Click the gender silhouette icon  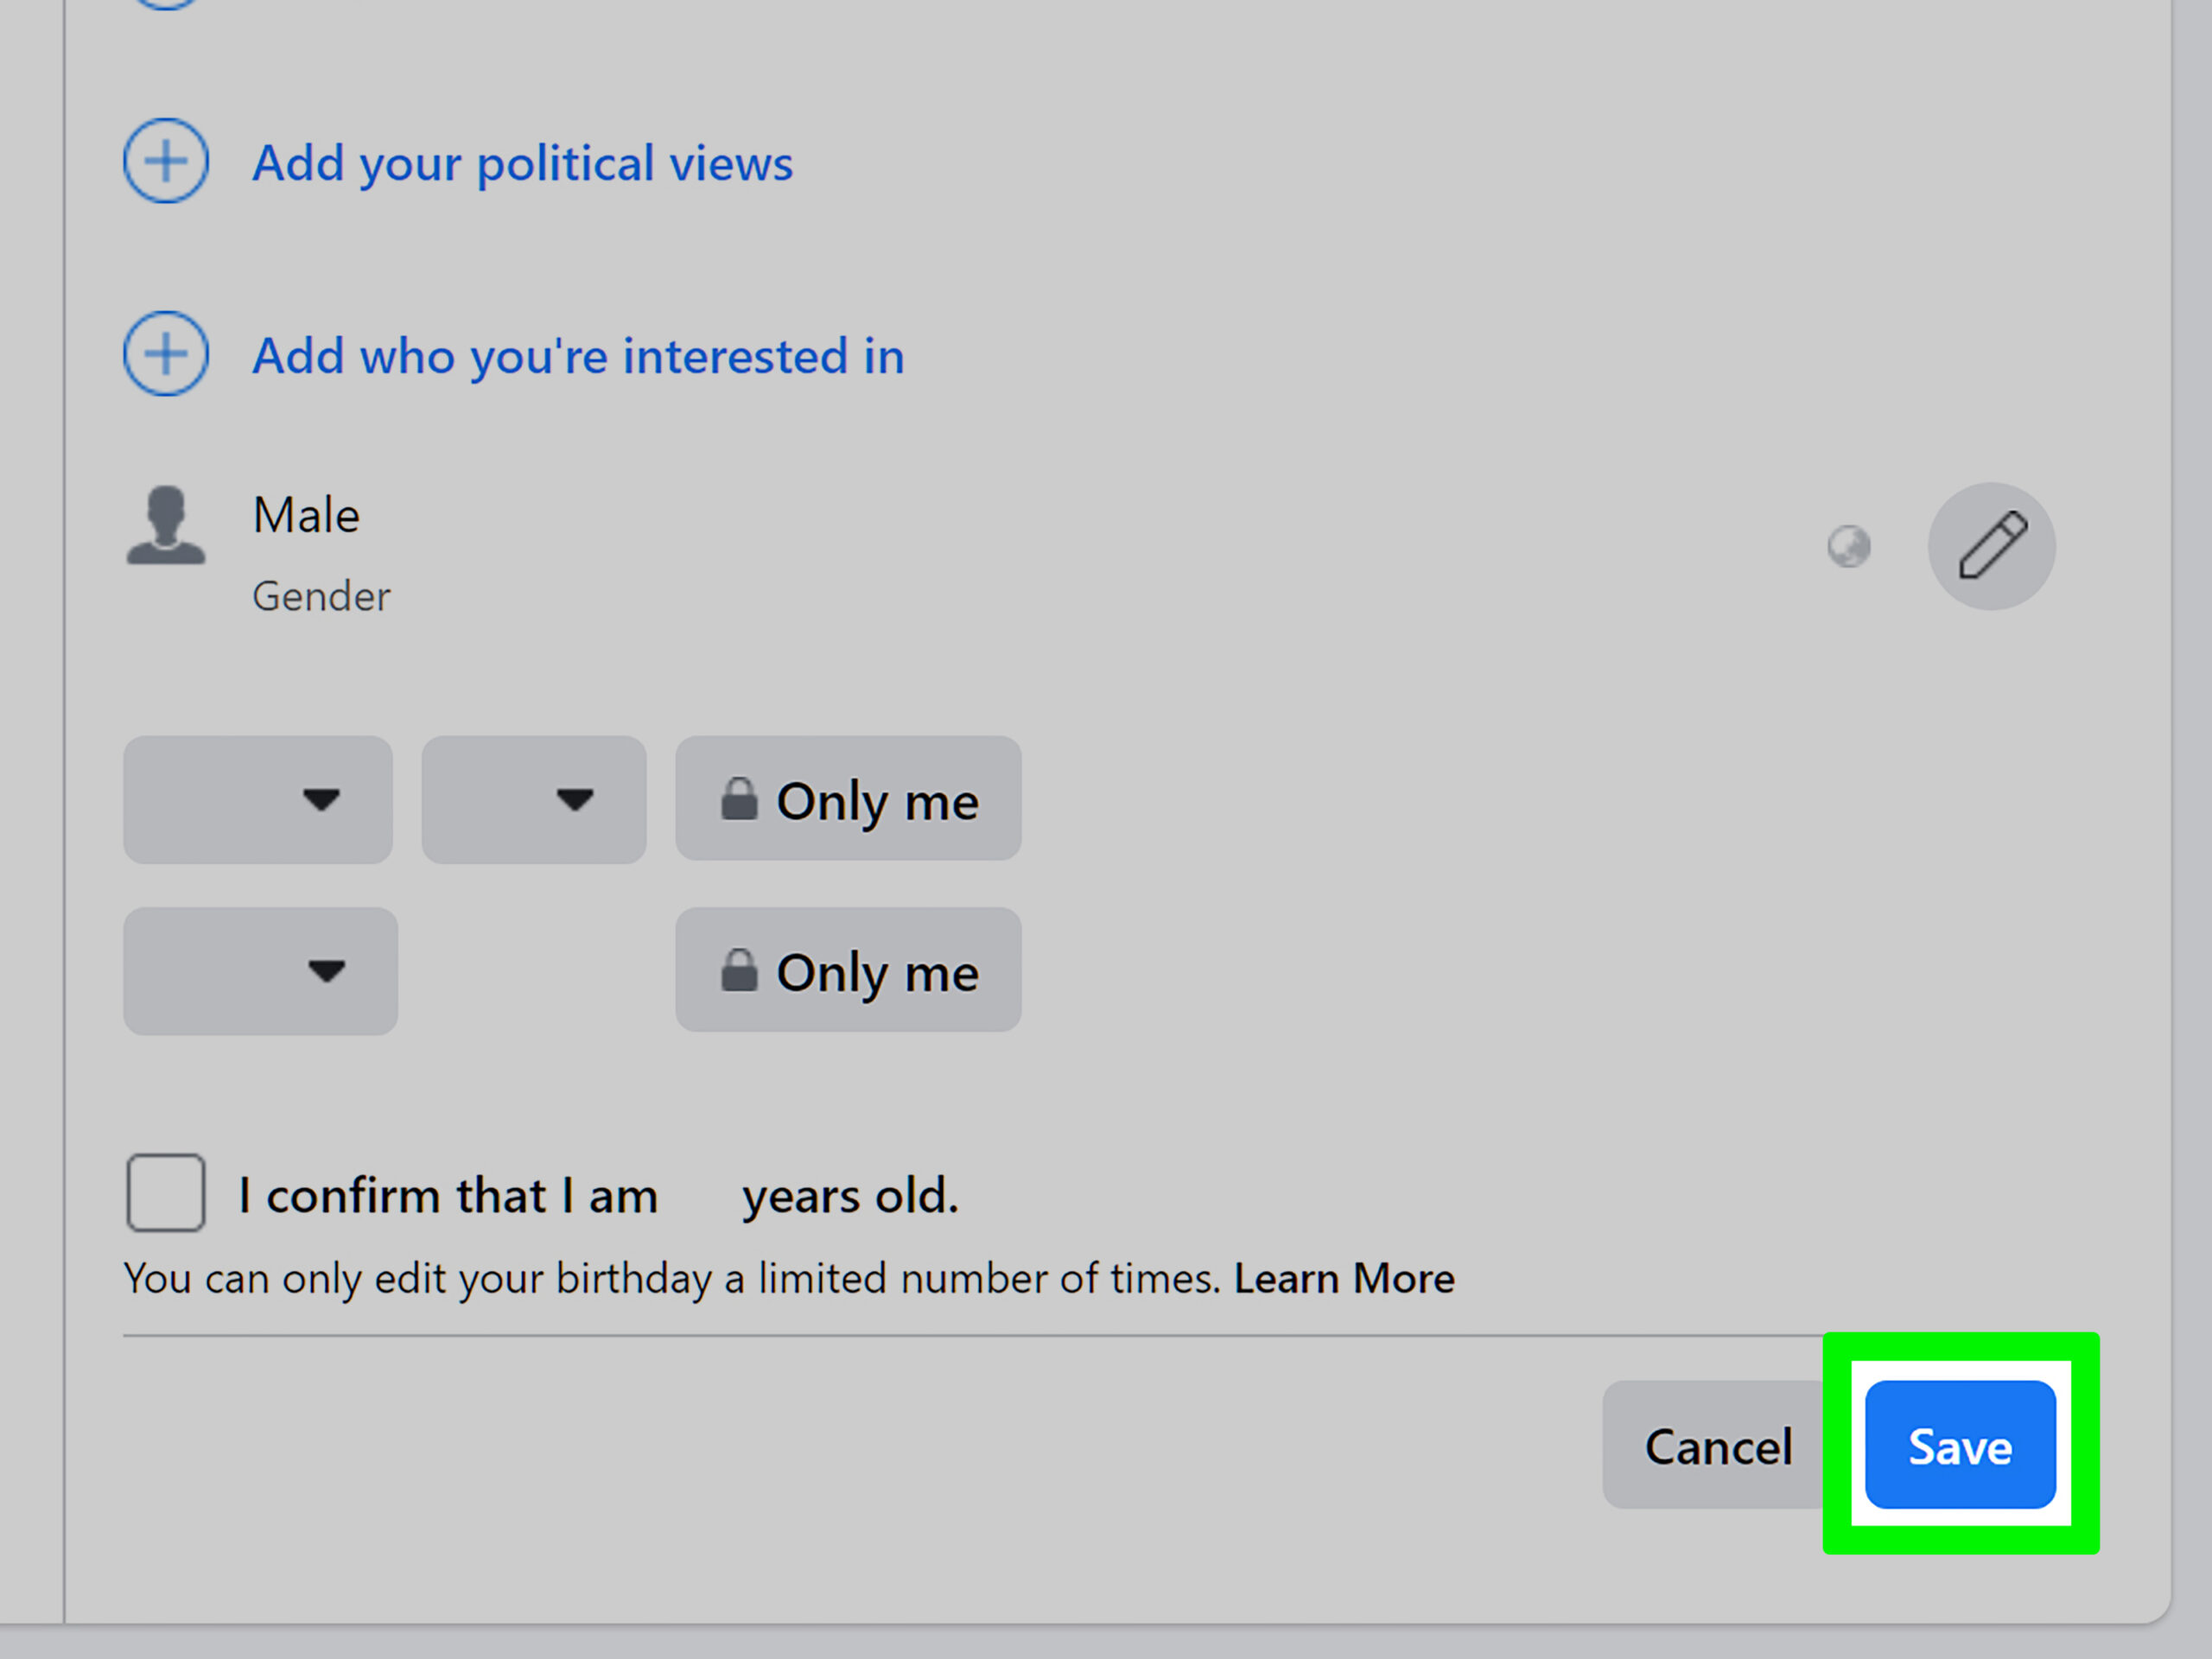click(x=166, y=526)
